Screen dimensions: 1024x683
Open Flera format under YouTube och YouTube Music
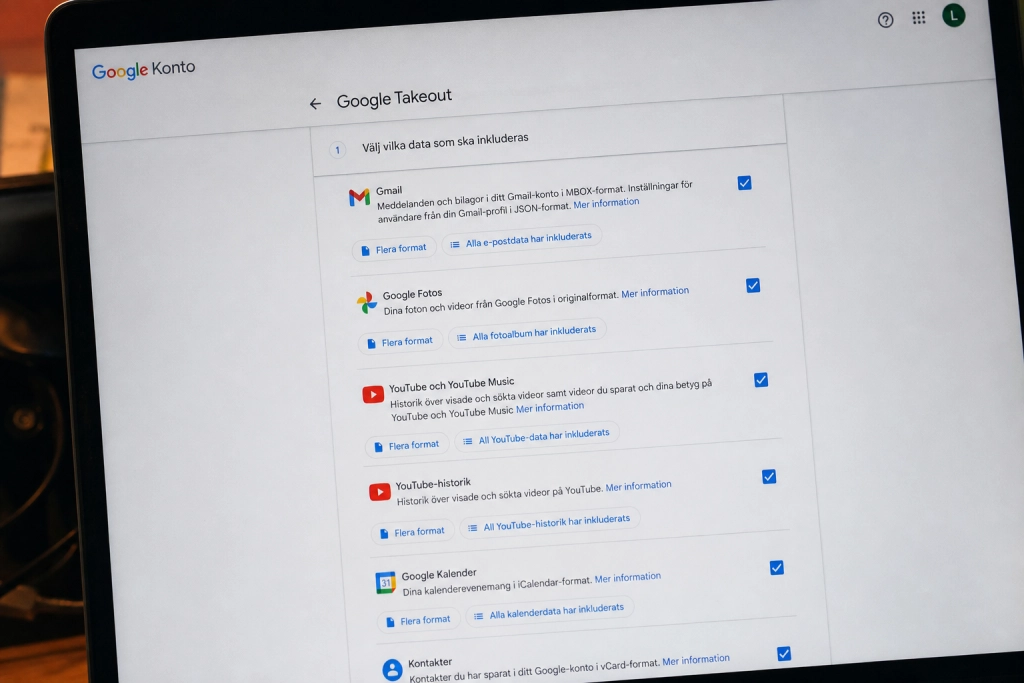(x=407, y=445)
